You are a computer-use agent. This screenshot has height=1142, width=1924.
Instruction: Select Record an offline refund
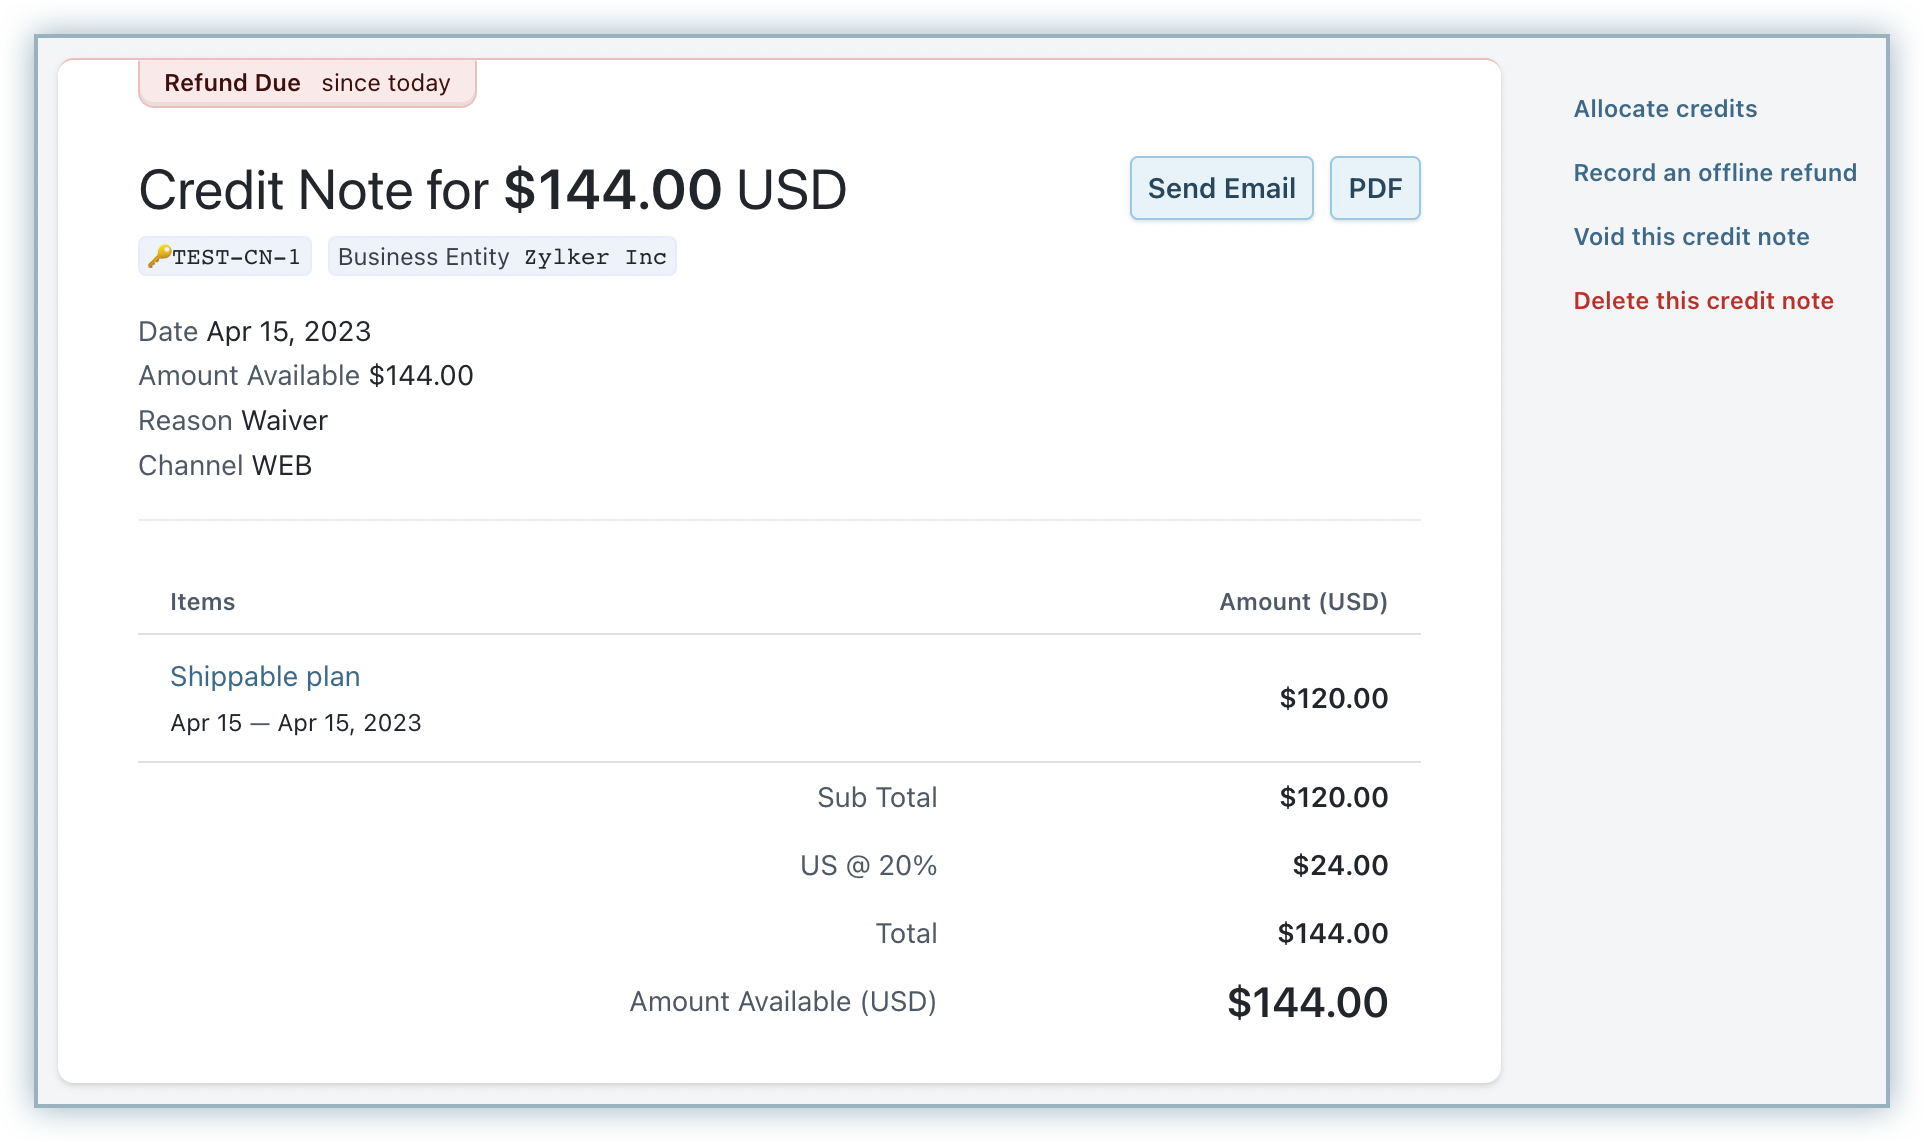coord(1715,173)
